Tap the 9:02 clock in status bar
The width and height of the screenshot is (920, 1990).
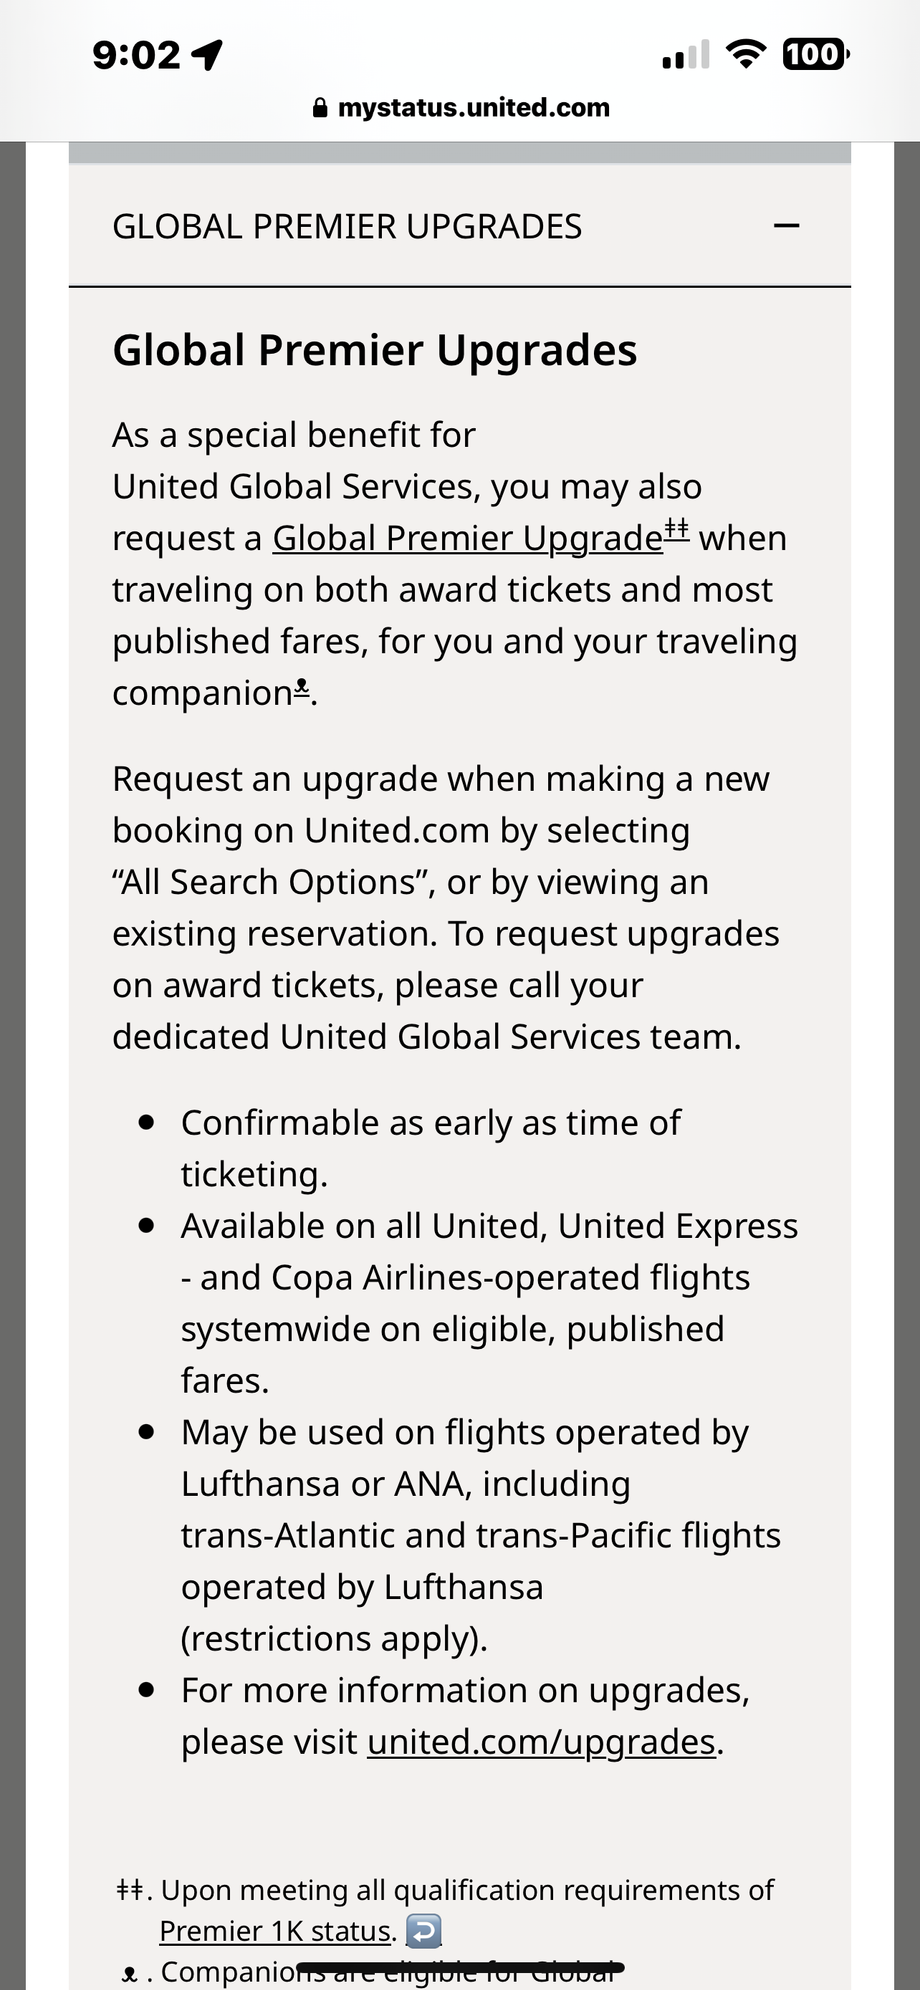[x=137, y=54]
